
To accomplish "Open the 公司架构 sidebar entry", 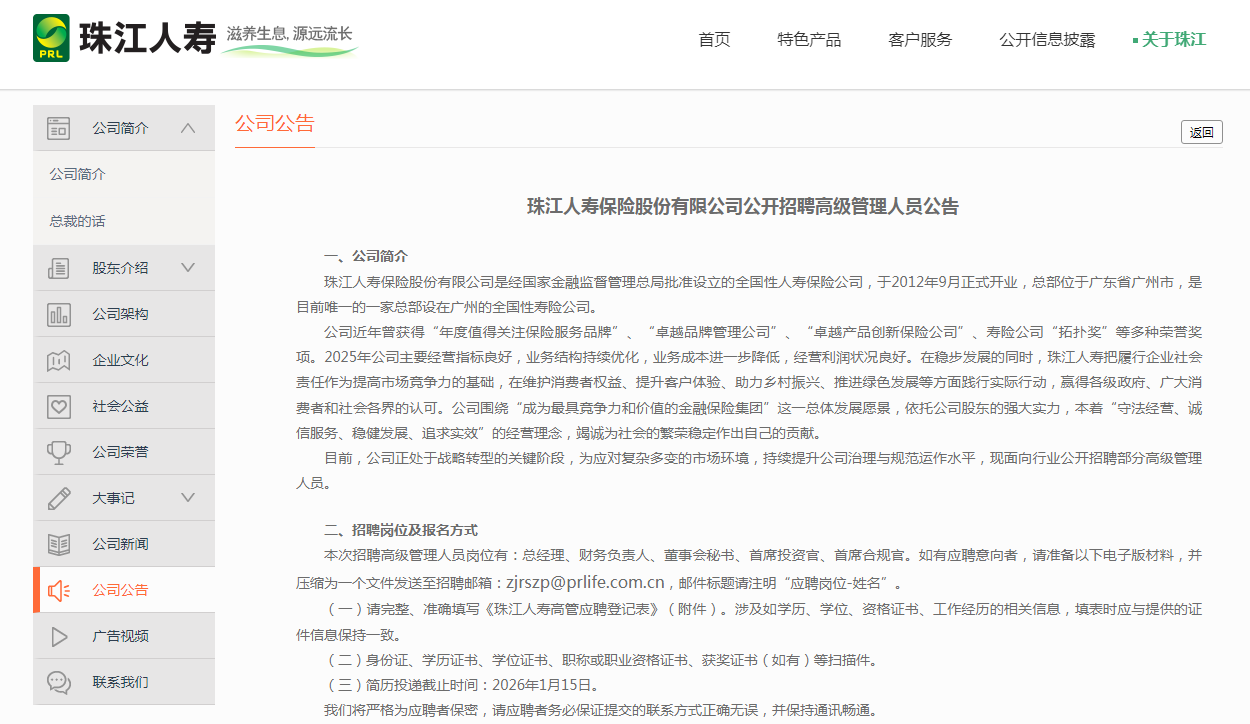I will tap(124, 314).
